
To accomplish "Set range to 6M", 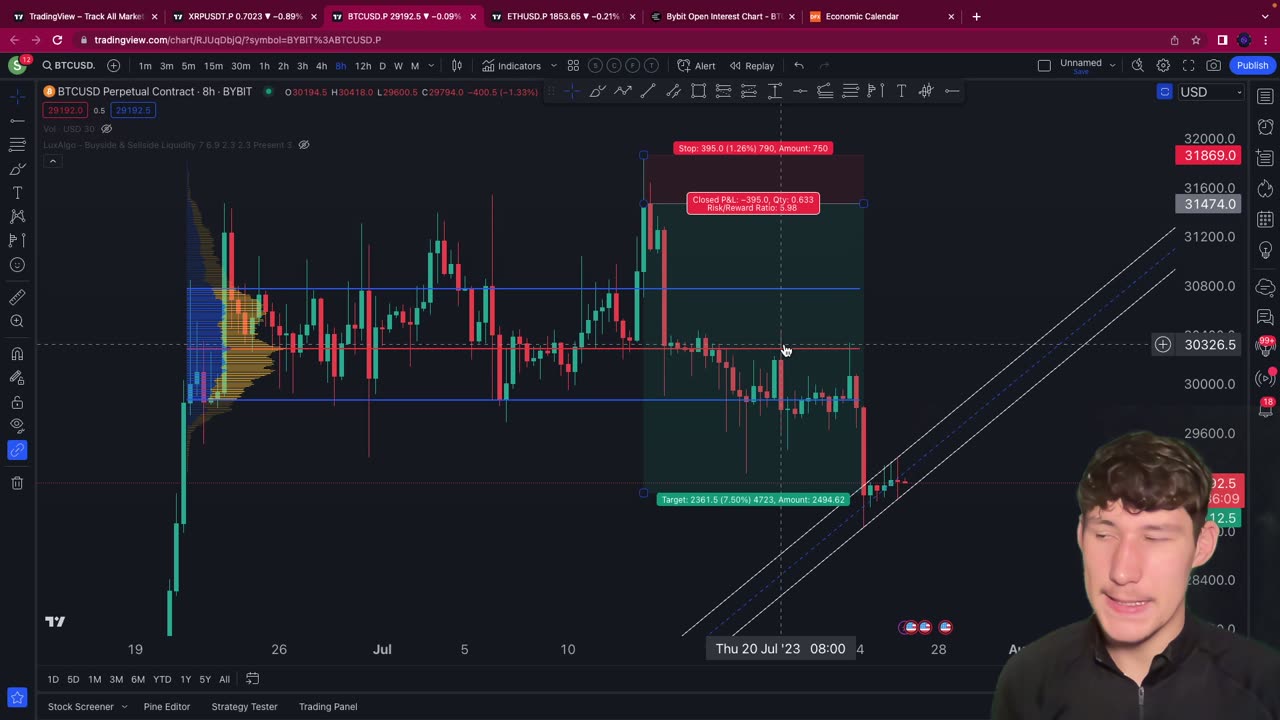I will point(138,679).
